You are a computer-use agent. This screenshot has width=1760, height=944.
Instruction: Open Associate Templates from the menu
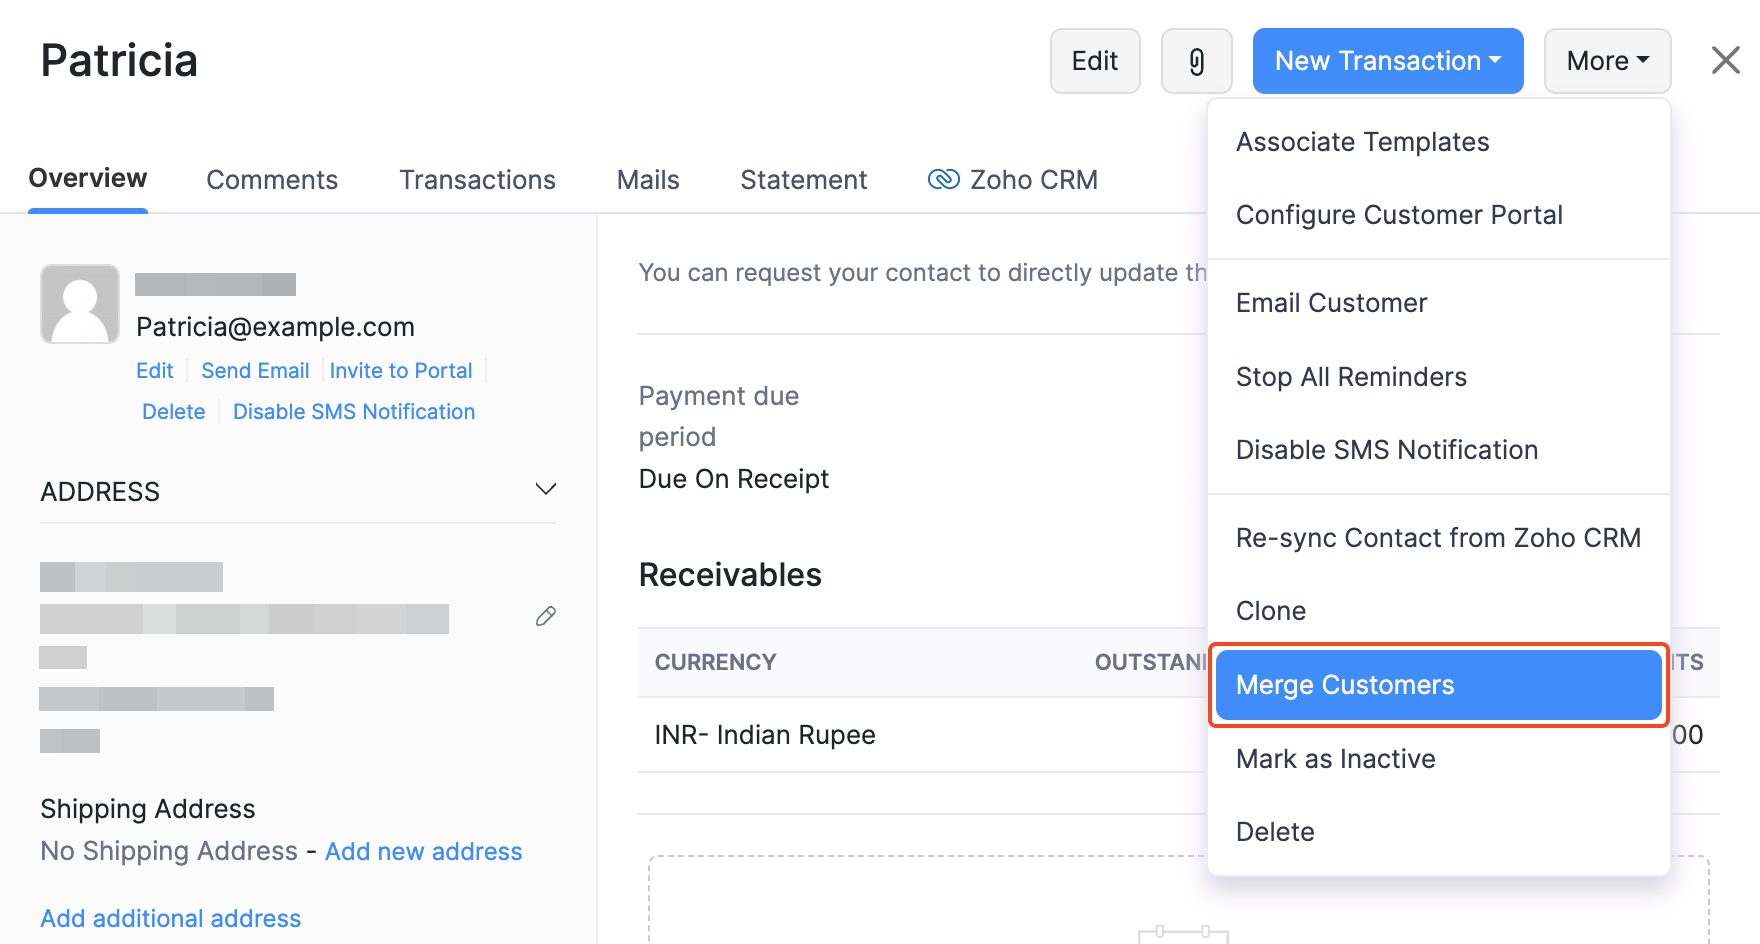tap(1362, 141)
